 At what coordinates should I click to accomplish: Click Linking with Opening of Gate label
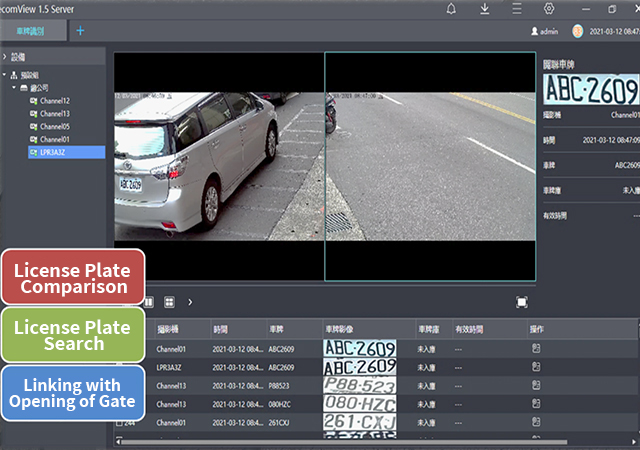click(73, 393)
